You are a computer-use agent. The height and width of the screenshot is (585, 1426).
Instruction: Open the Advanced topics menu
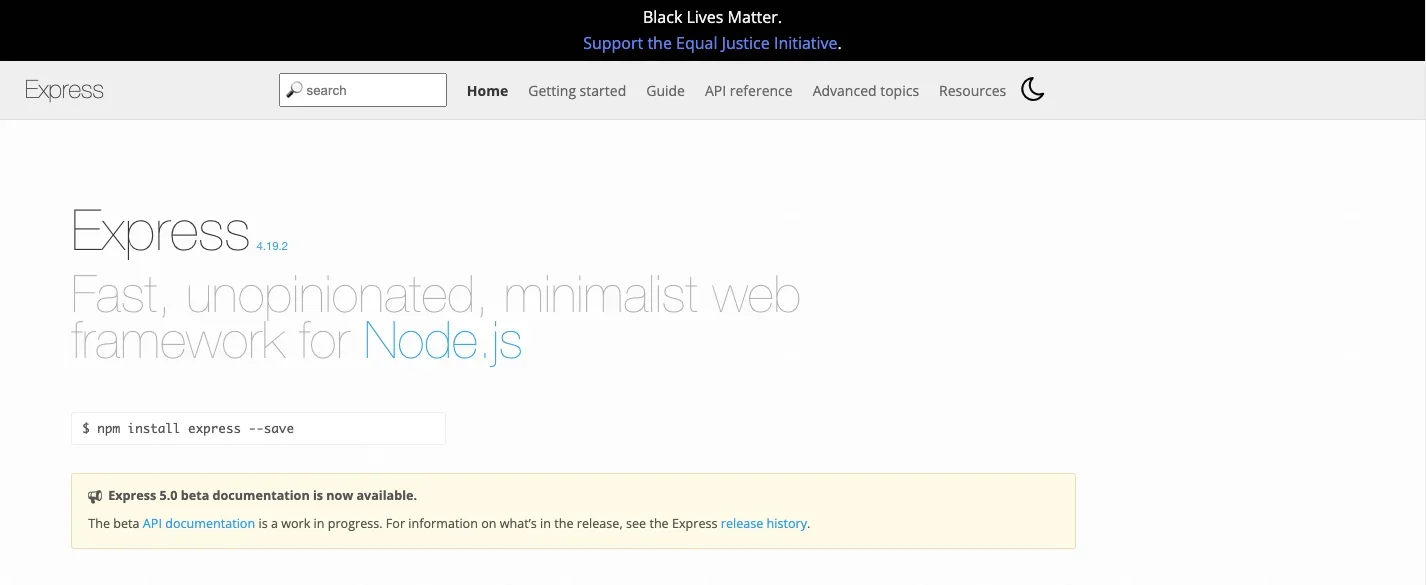[865, 91]
